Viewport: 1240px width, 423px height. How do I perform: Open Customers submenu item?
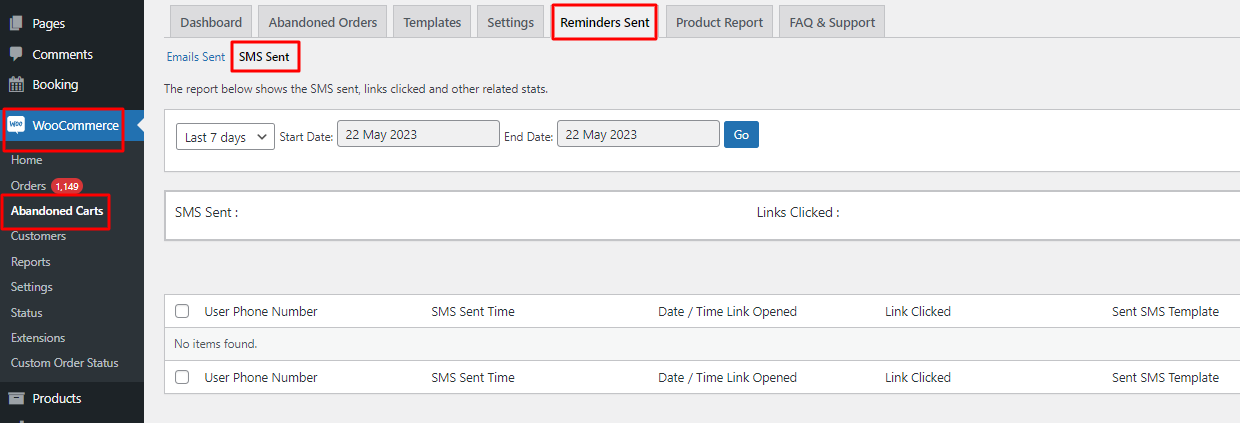(38, 236)
